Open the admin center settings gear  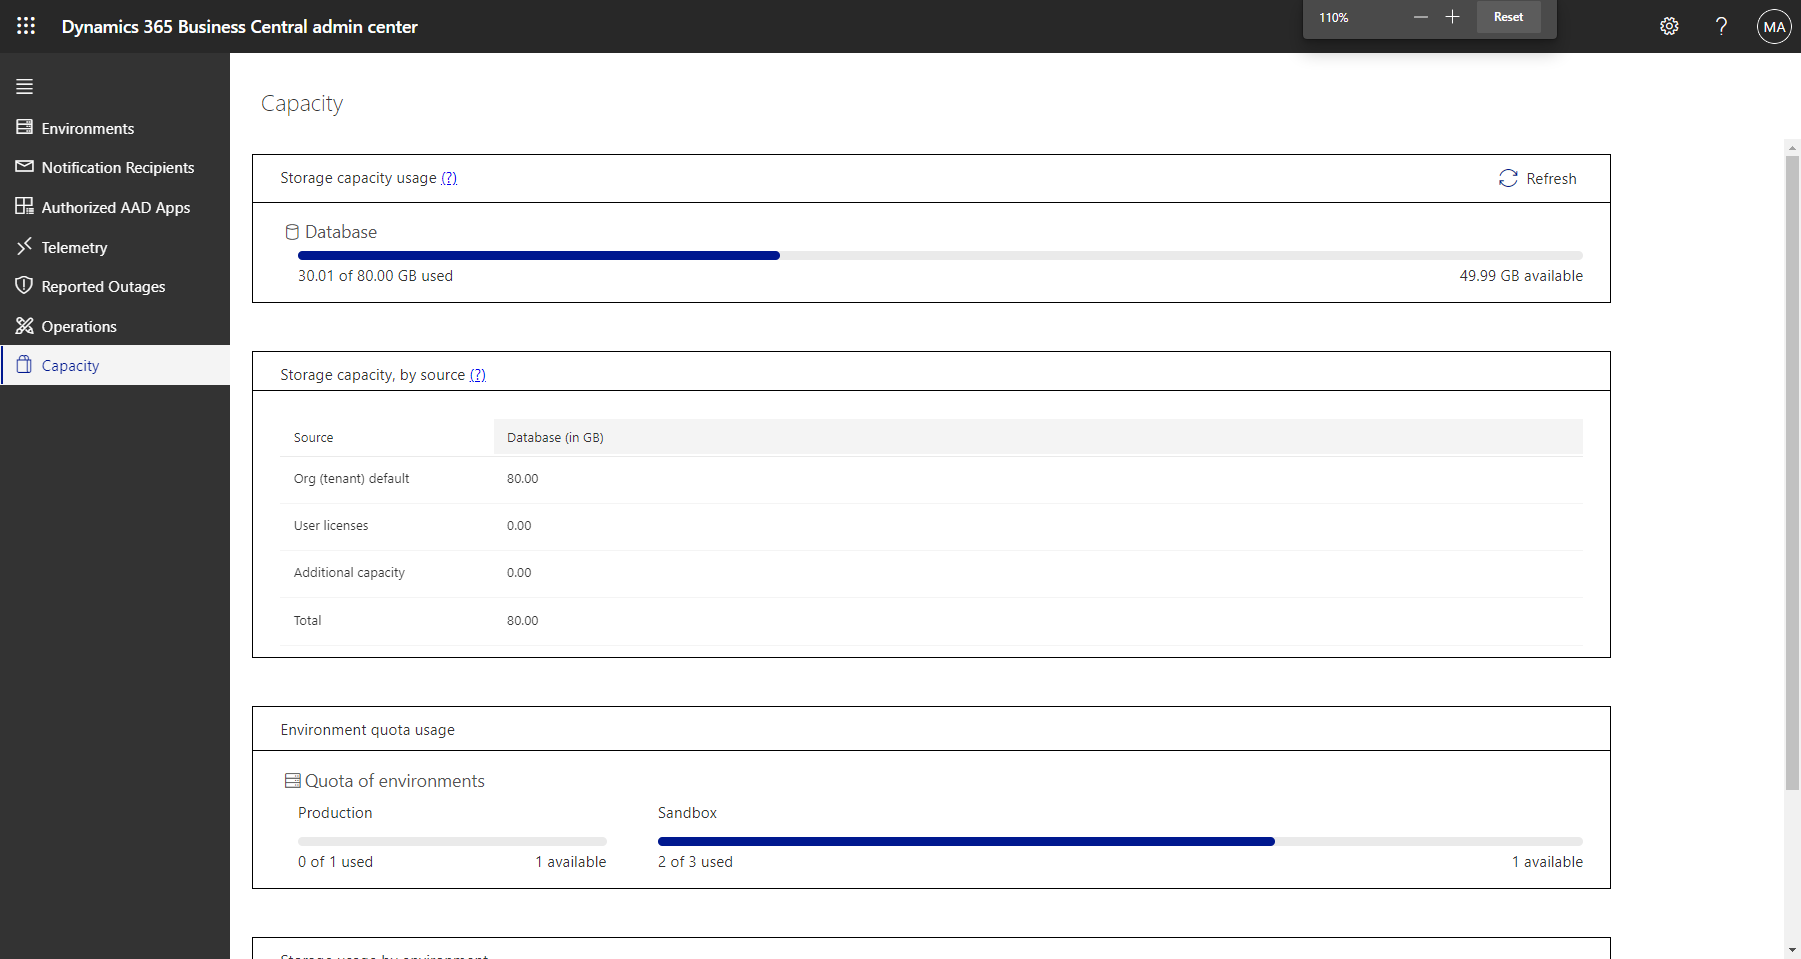(1669, 26)
